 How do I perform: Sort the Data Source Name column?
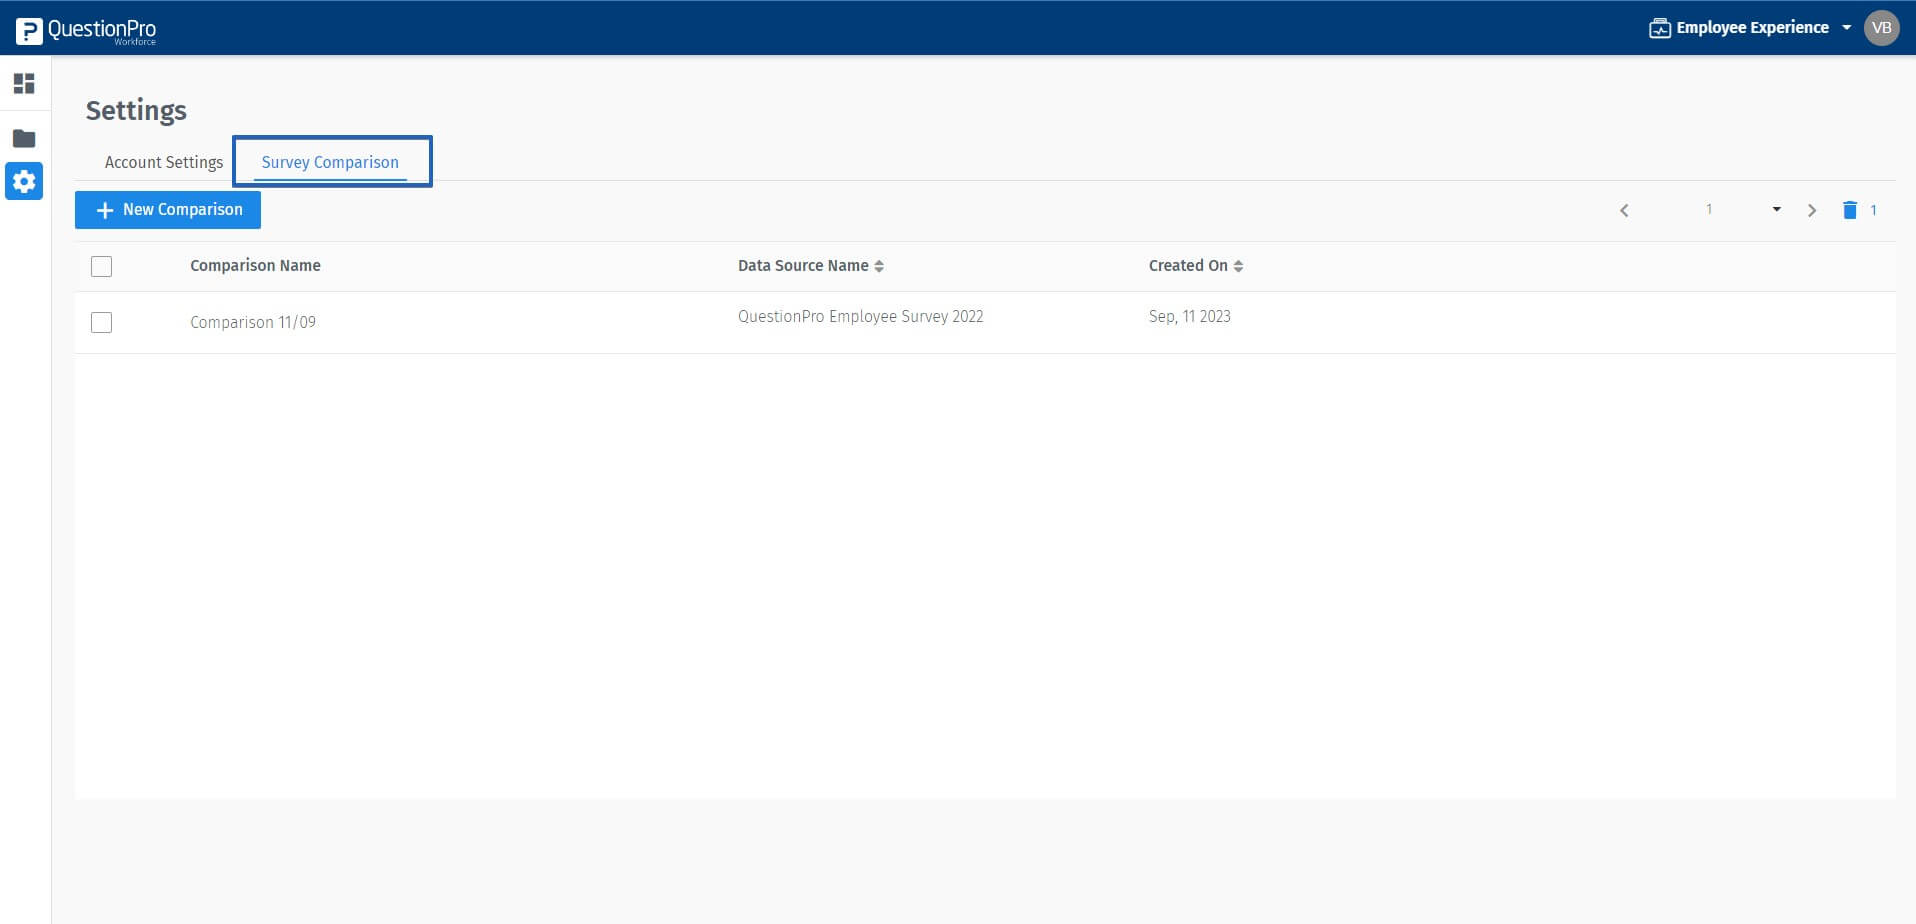coord(879,266)
